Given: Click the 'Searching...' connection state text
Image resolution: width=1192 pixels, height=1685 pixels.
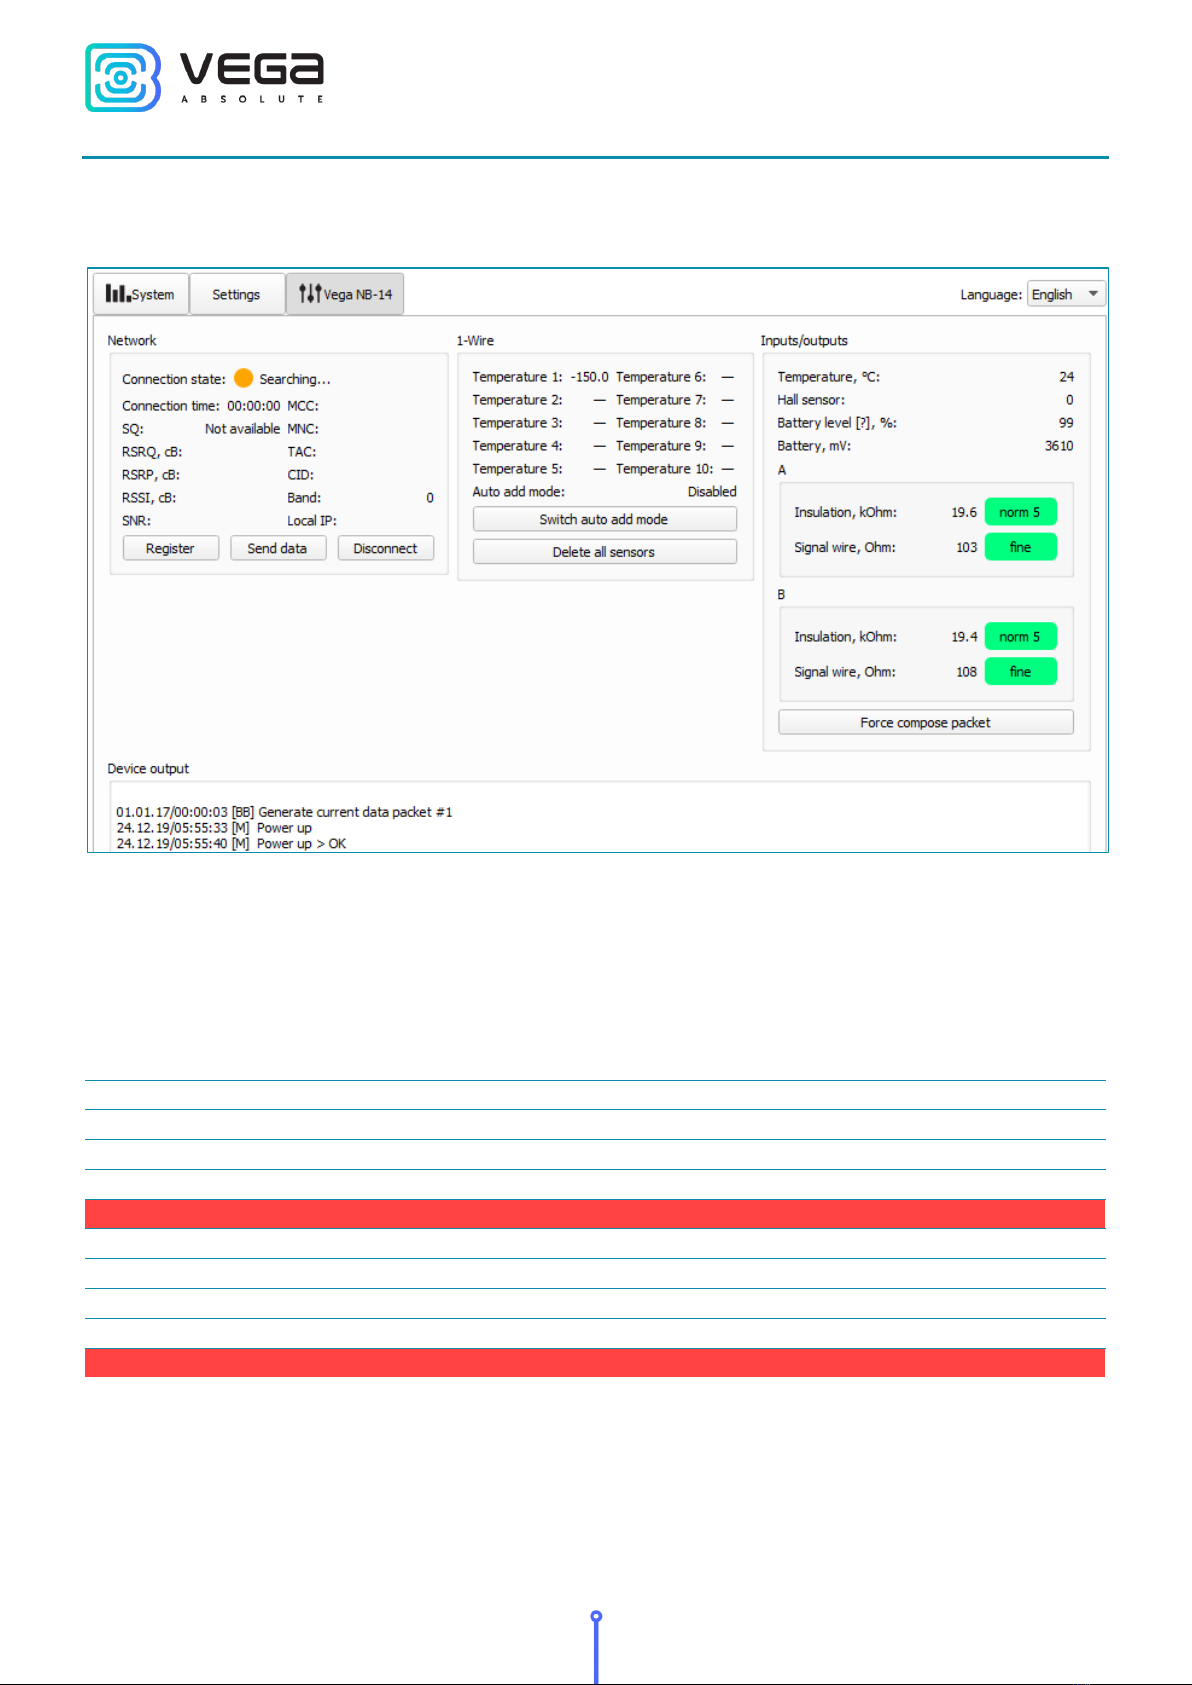Looking at the screenshot, I should coord(295,379).
